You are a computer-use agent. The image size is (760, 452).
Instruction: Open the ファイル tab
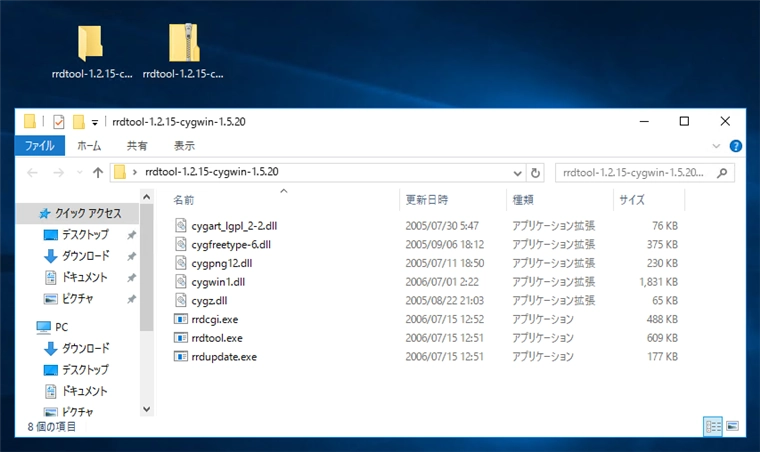(x=40, y=146)
